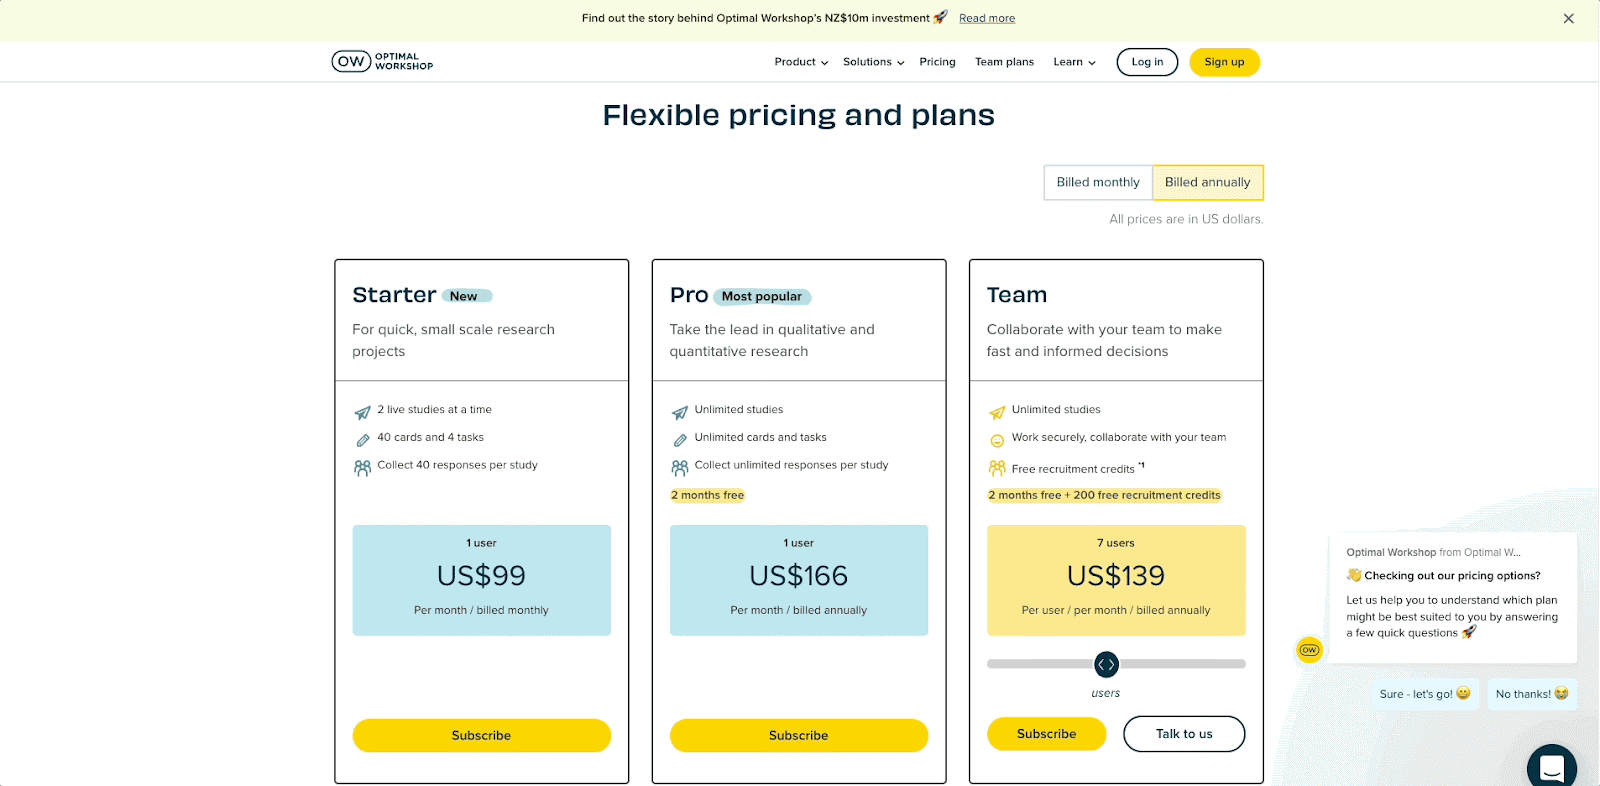Click the '7 users' label in Team plan
Viewport: 1600px width, 786px height.
(1116, 543)
